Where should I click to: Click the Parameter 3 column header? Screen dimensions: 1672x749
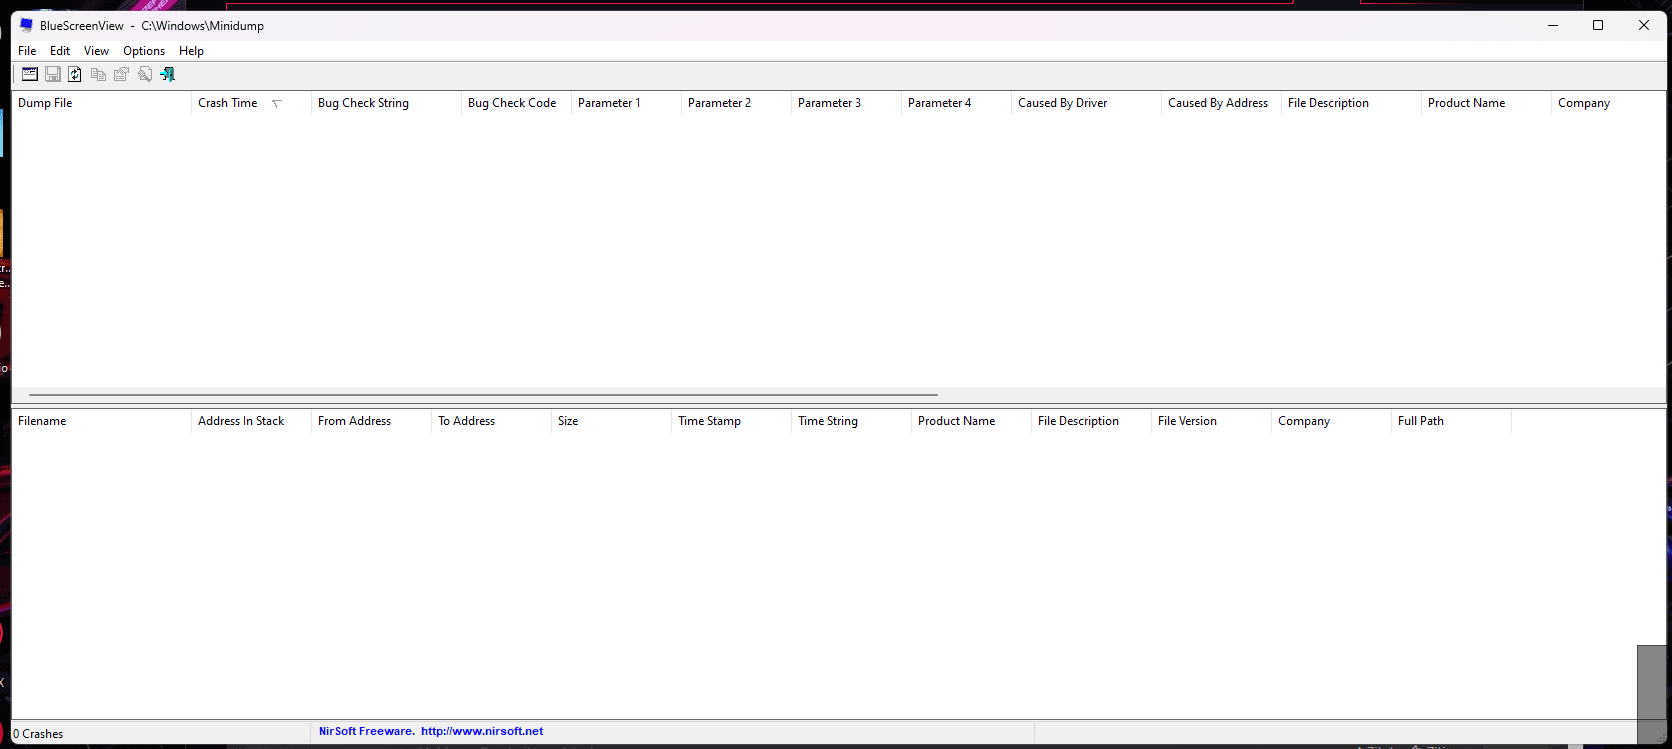pos(846,103)
